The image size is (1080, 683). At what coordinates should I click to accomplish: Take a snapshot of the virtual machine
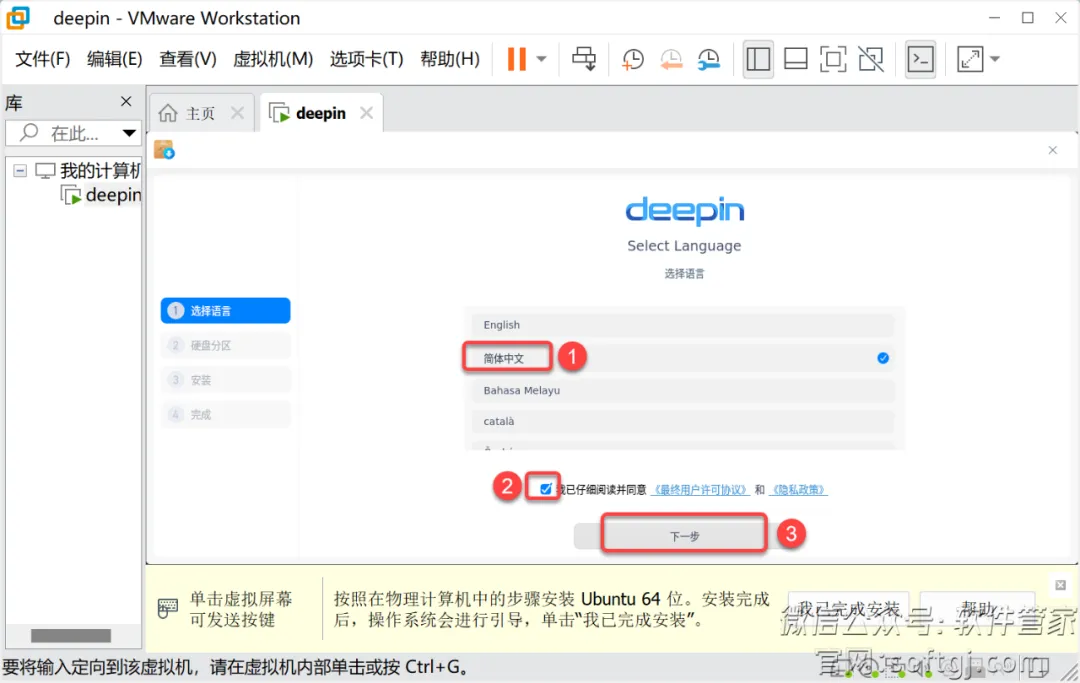tap(632, 59)
